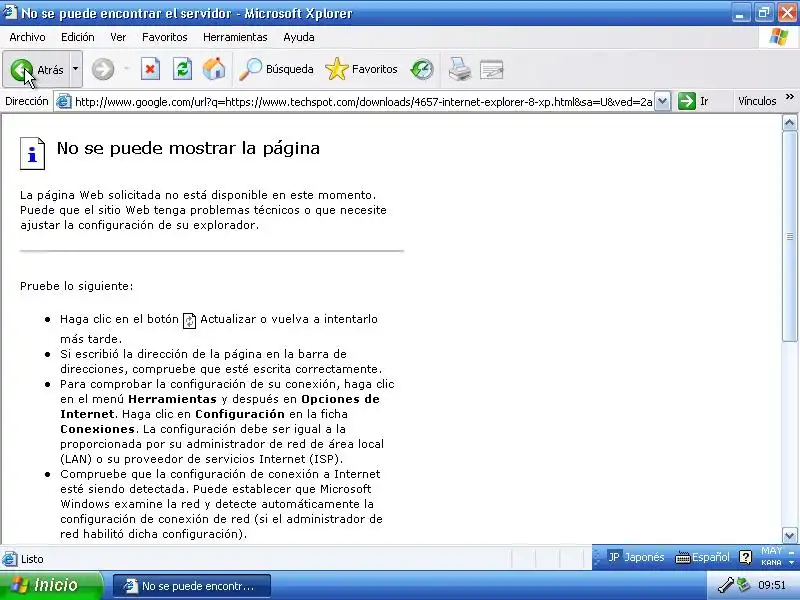Click the page icon in address bar

coord(63,101)
